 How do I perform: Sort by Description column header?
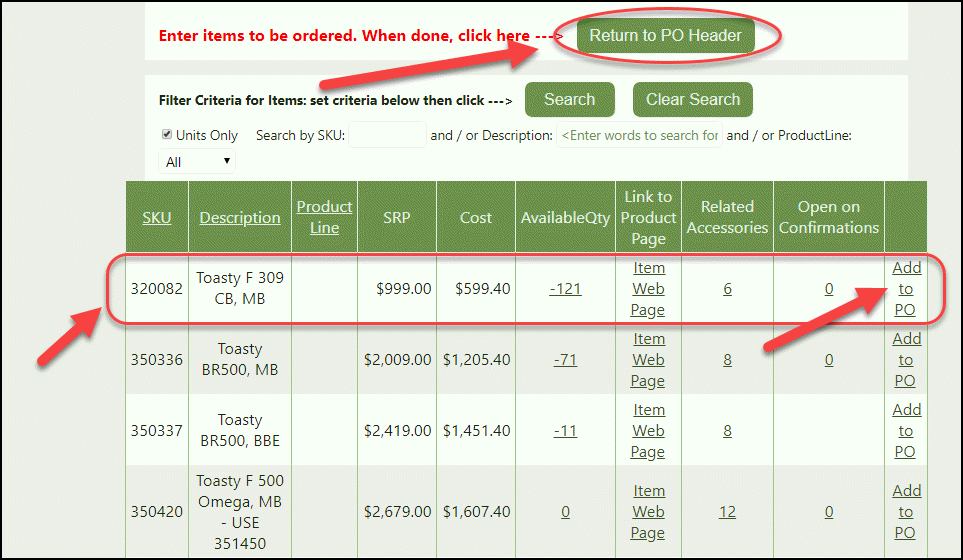point(240,217)
